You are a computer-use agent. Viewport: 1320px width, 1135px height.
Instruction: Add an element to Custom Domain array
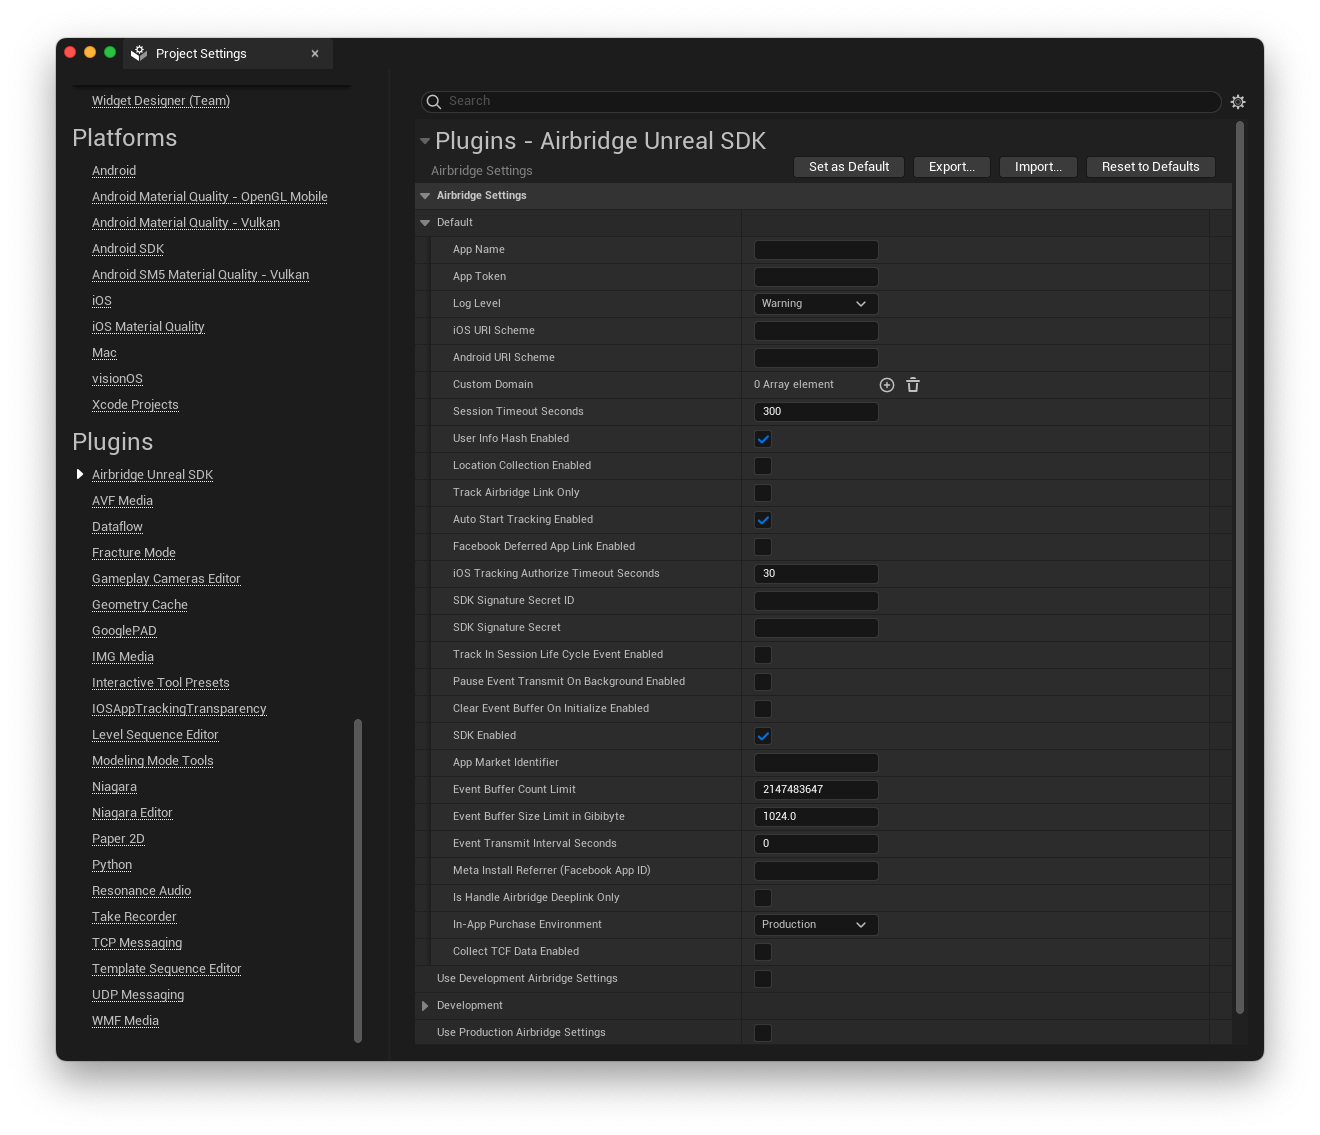click(887, 385)
